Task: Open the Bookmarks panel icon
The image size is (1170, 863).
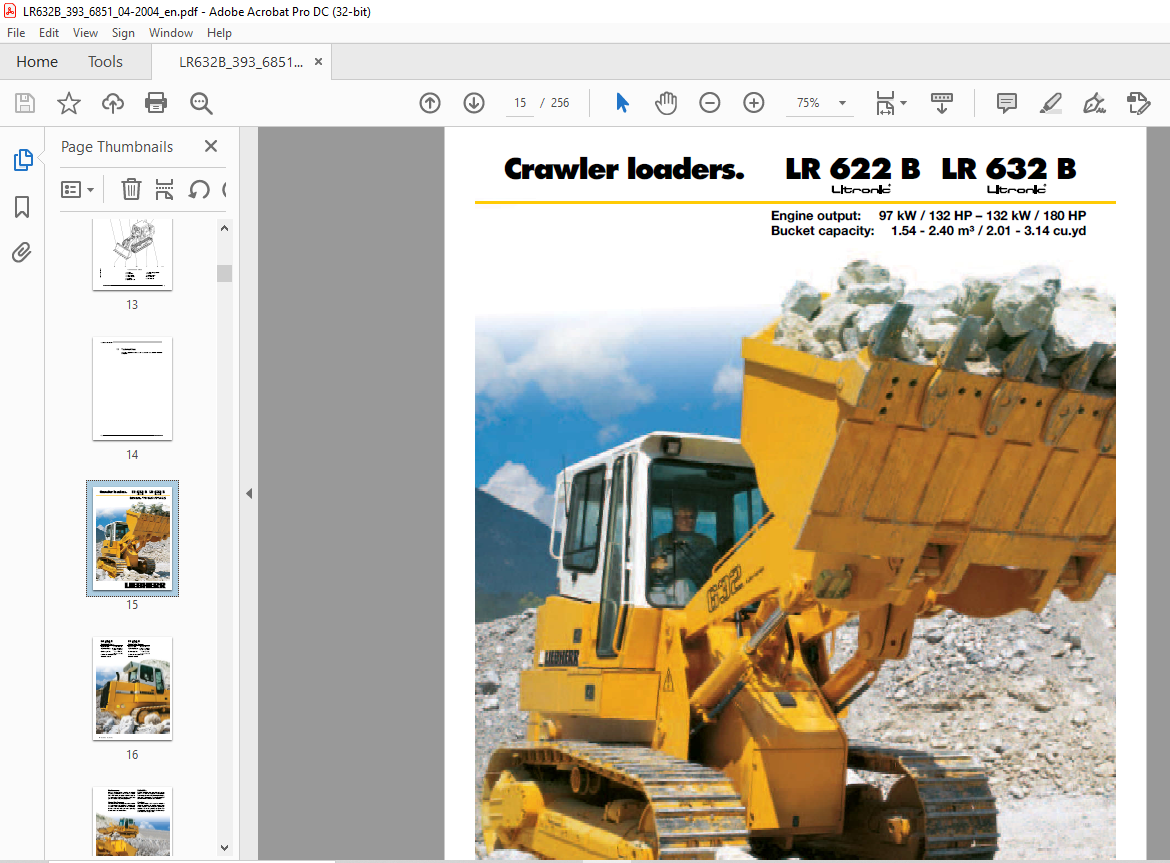Action: [22, 207]
